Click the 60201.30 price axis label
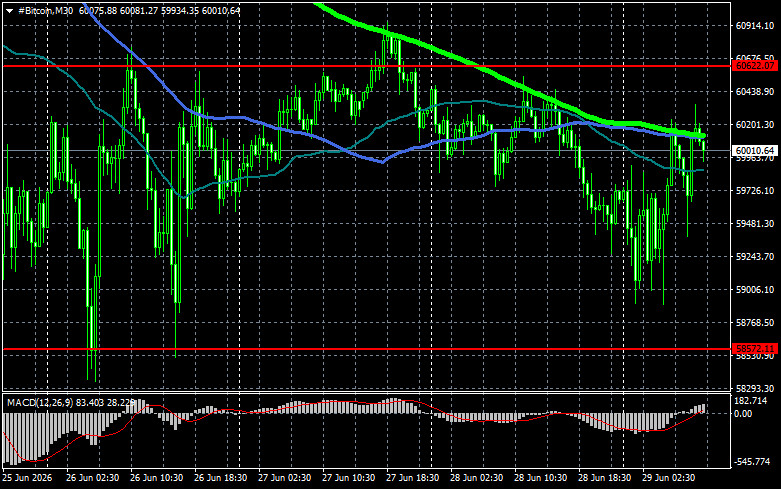 pos(755,124)
